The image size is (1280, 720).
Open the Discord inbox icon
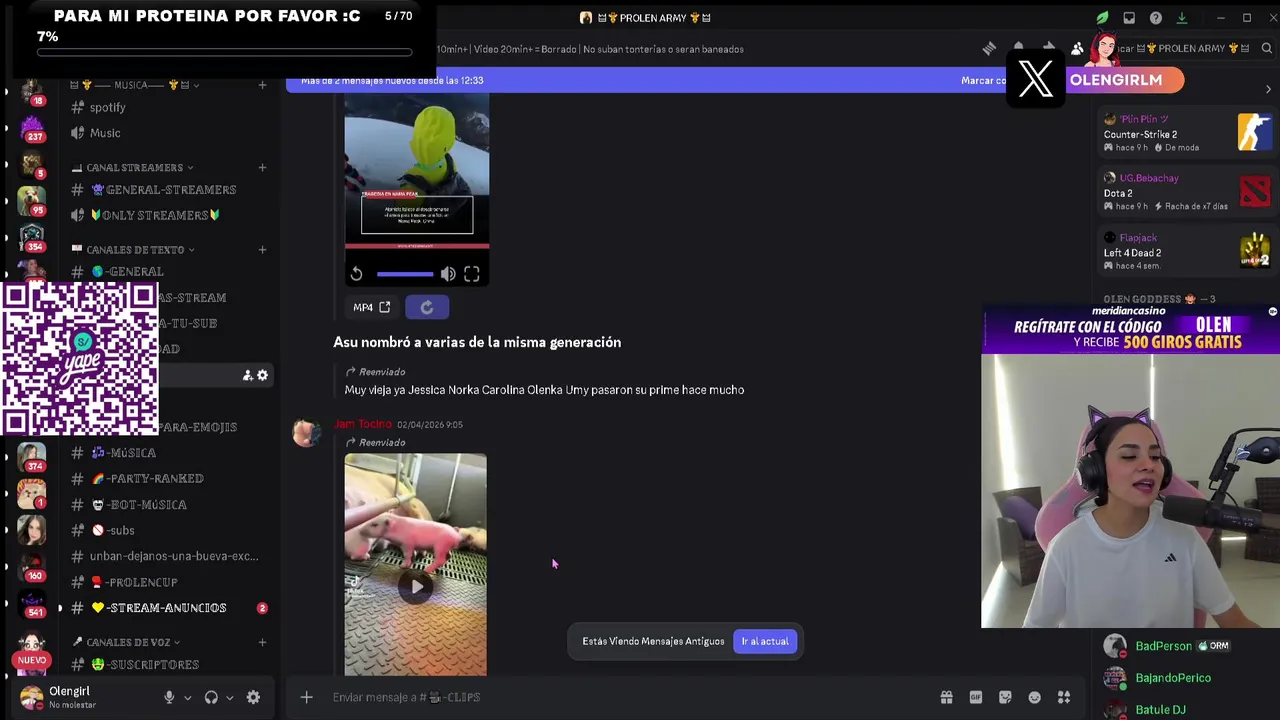pyautogui.click(x=1129, y=17)
